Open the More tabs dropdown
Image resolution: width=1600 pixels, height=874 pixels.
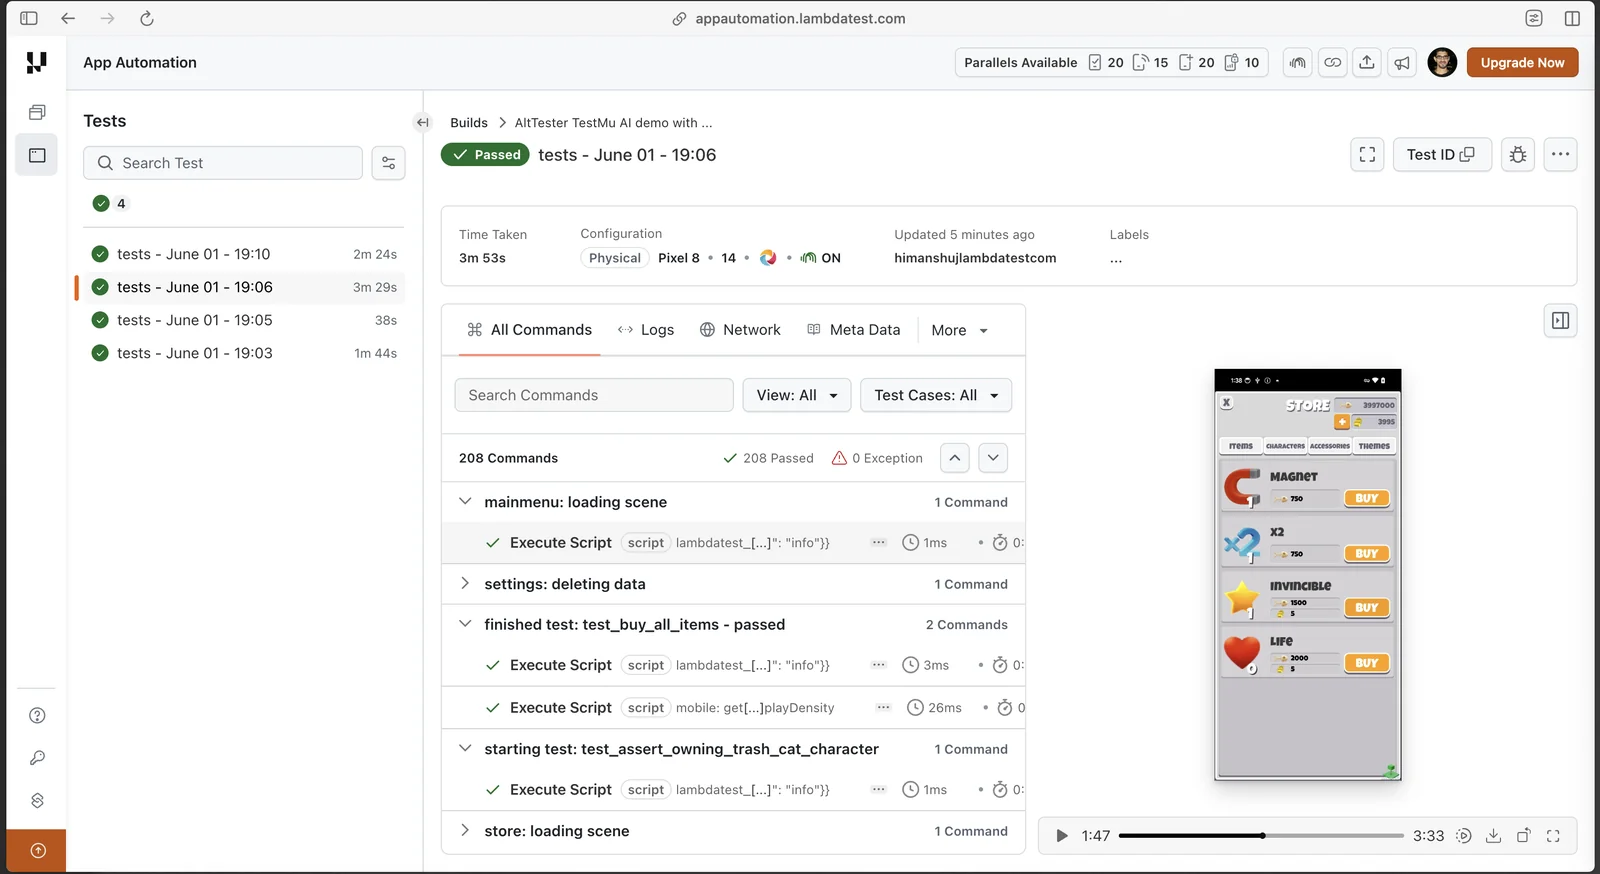pyautogui.click(x=960, y=330)
